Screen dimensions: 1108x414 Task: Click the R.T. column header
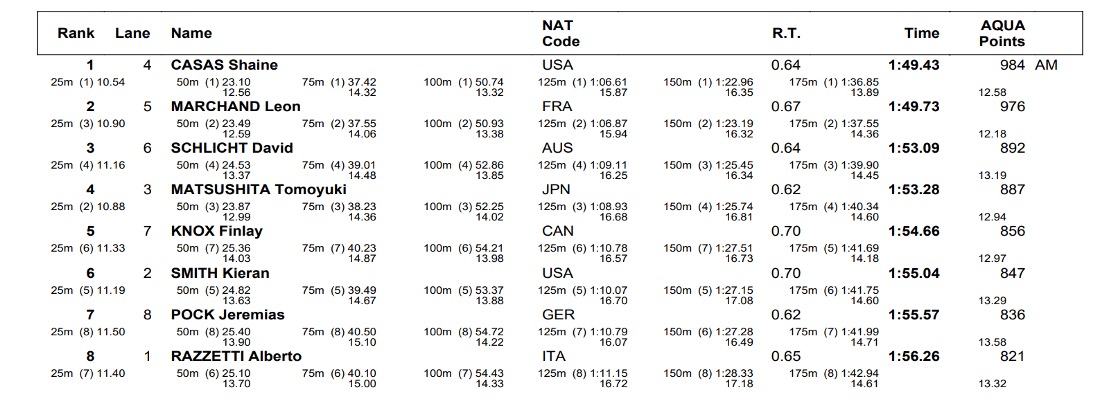pos(785,33)
